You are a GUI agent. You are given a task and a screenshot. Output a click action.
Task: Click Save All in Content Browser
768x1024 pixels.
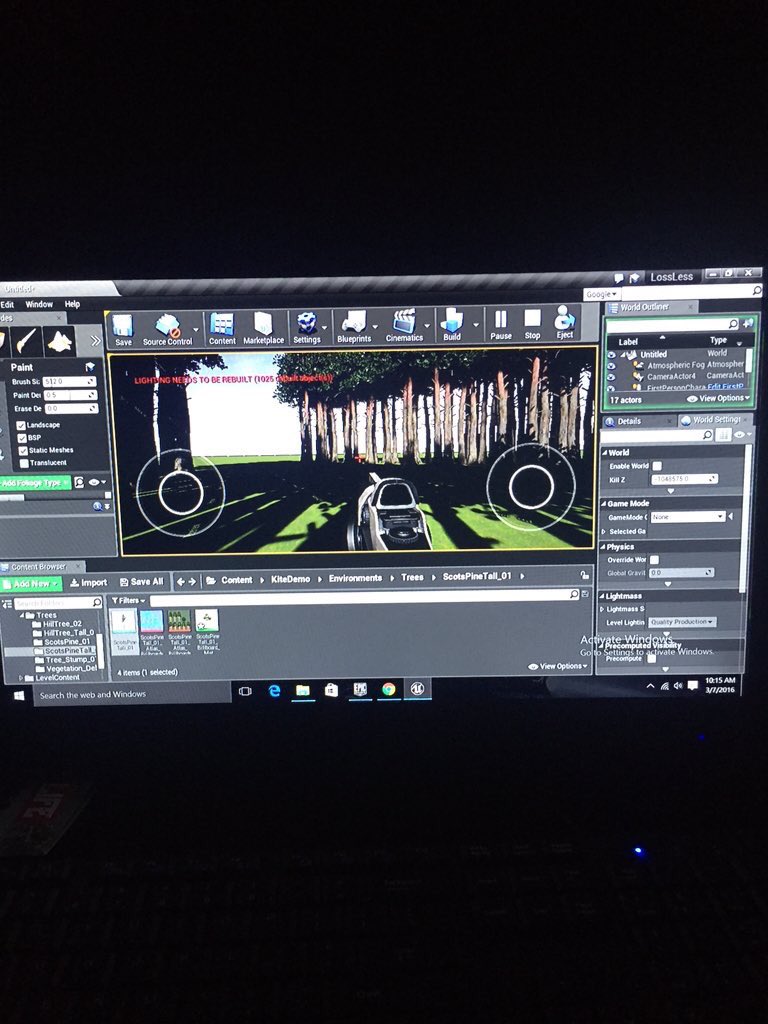point(141,582)
